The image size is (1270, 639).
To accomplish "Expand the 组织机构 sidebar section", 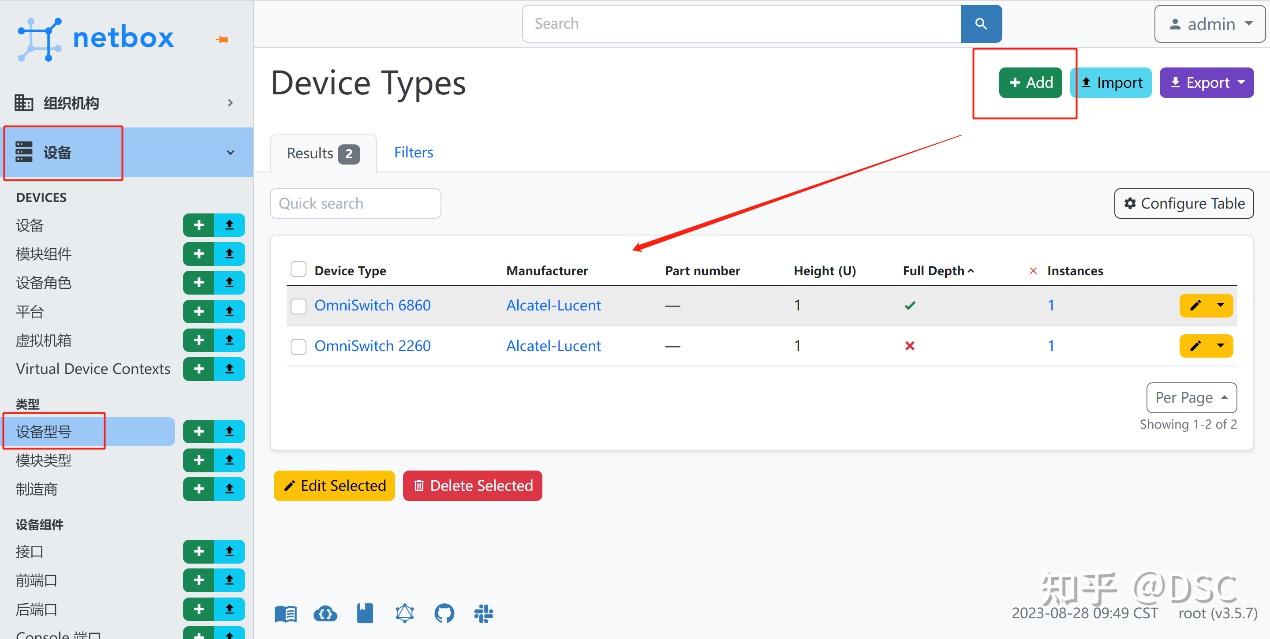I will pyautogui.click(x=126, y=103).
